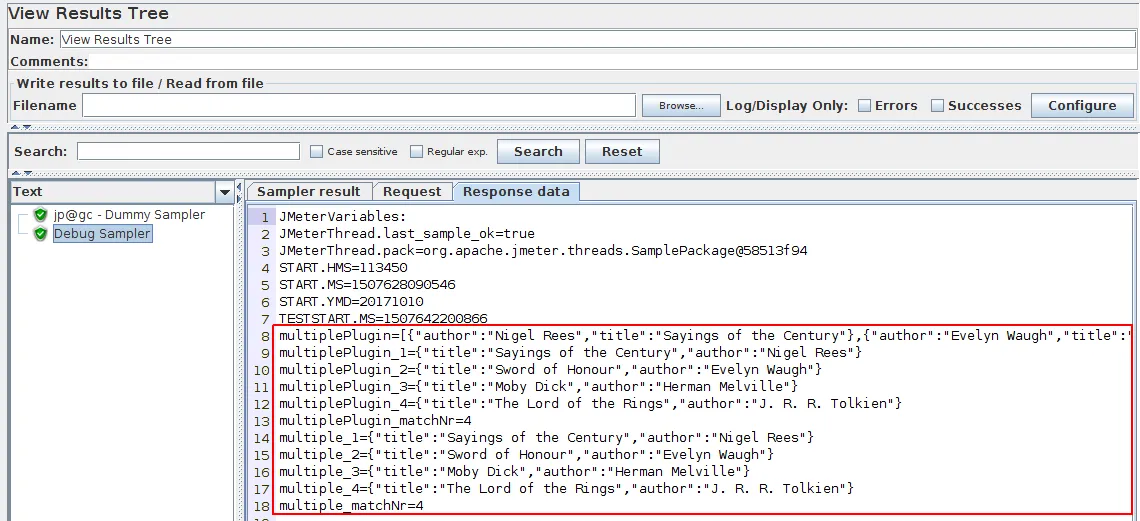Viewport: 1140px width, 521px height.
Task: Open the Text renderer dropdown
Action: (x=225, y=192)
